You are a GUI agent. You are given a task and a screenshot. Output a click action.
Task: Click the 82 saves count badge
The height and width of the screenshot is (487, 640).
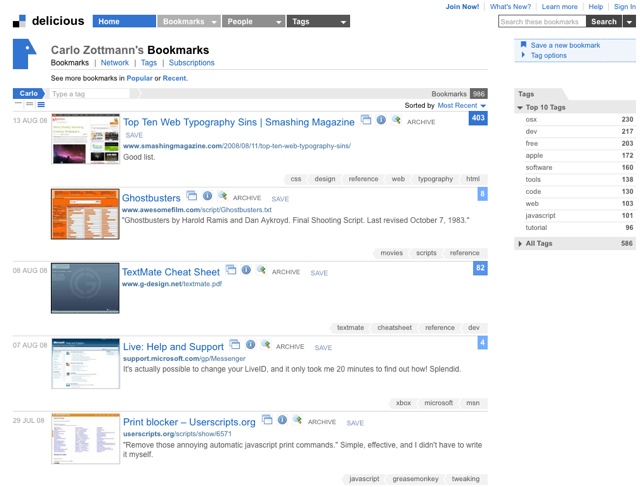point(480,268)
